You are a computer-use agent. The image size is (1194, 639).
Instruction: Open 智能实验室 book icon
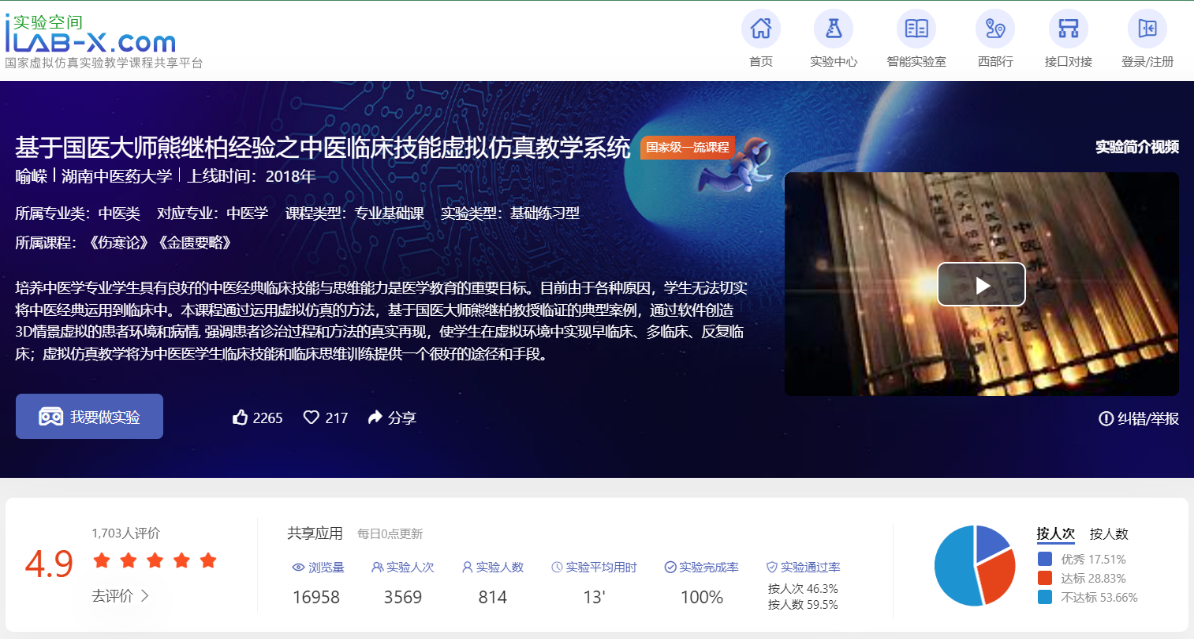[x=916, y=29]
